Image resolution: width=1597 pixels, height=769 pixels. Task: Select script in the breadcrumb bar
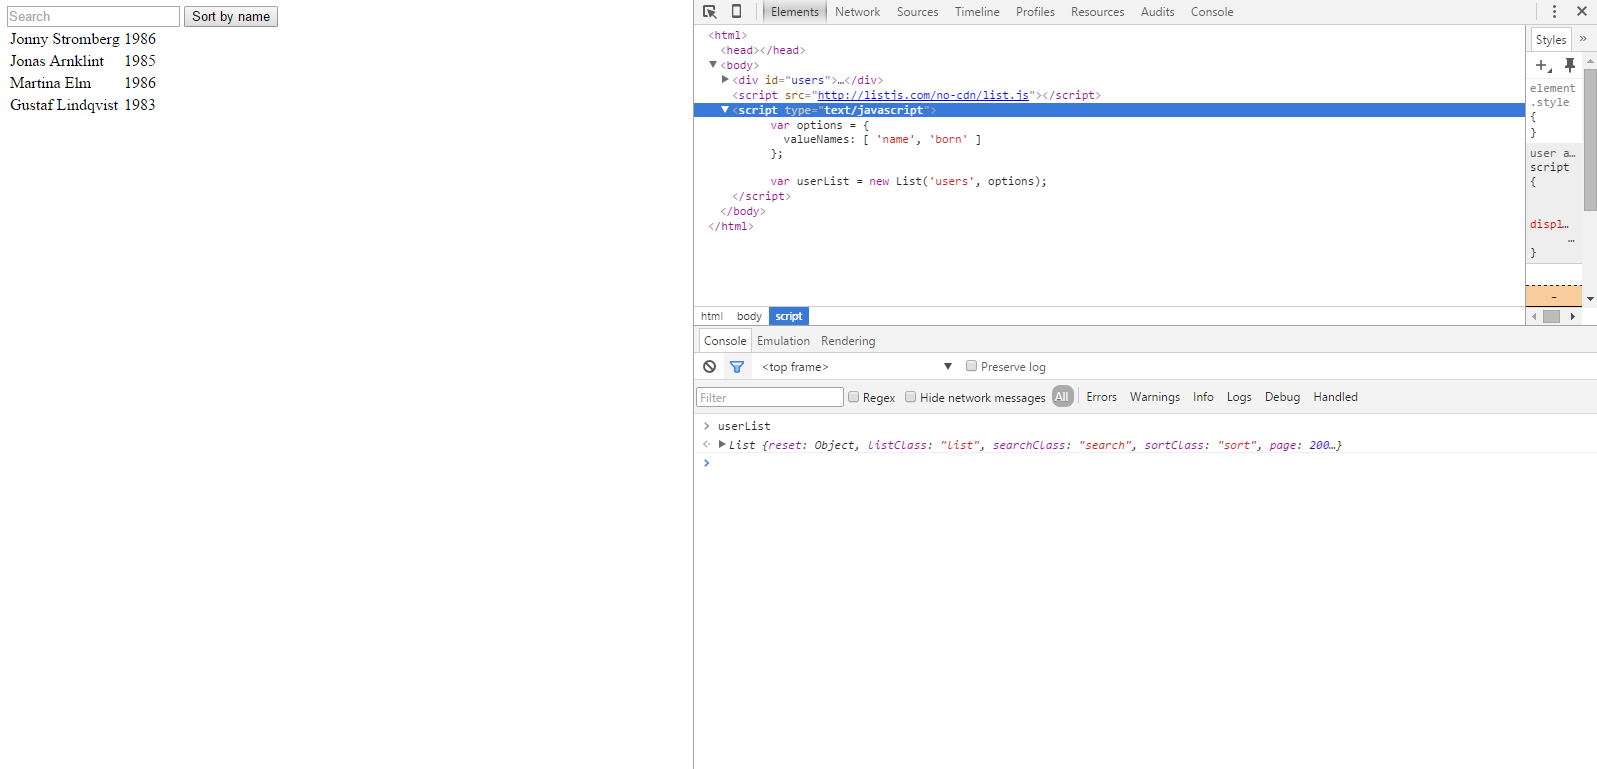point(789,316)
